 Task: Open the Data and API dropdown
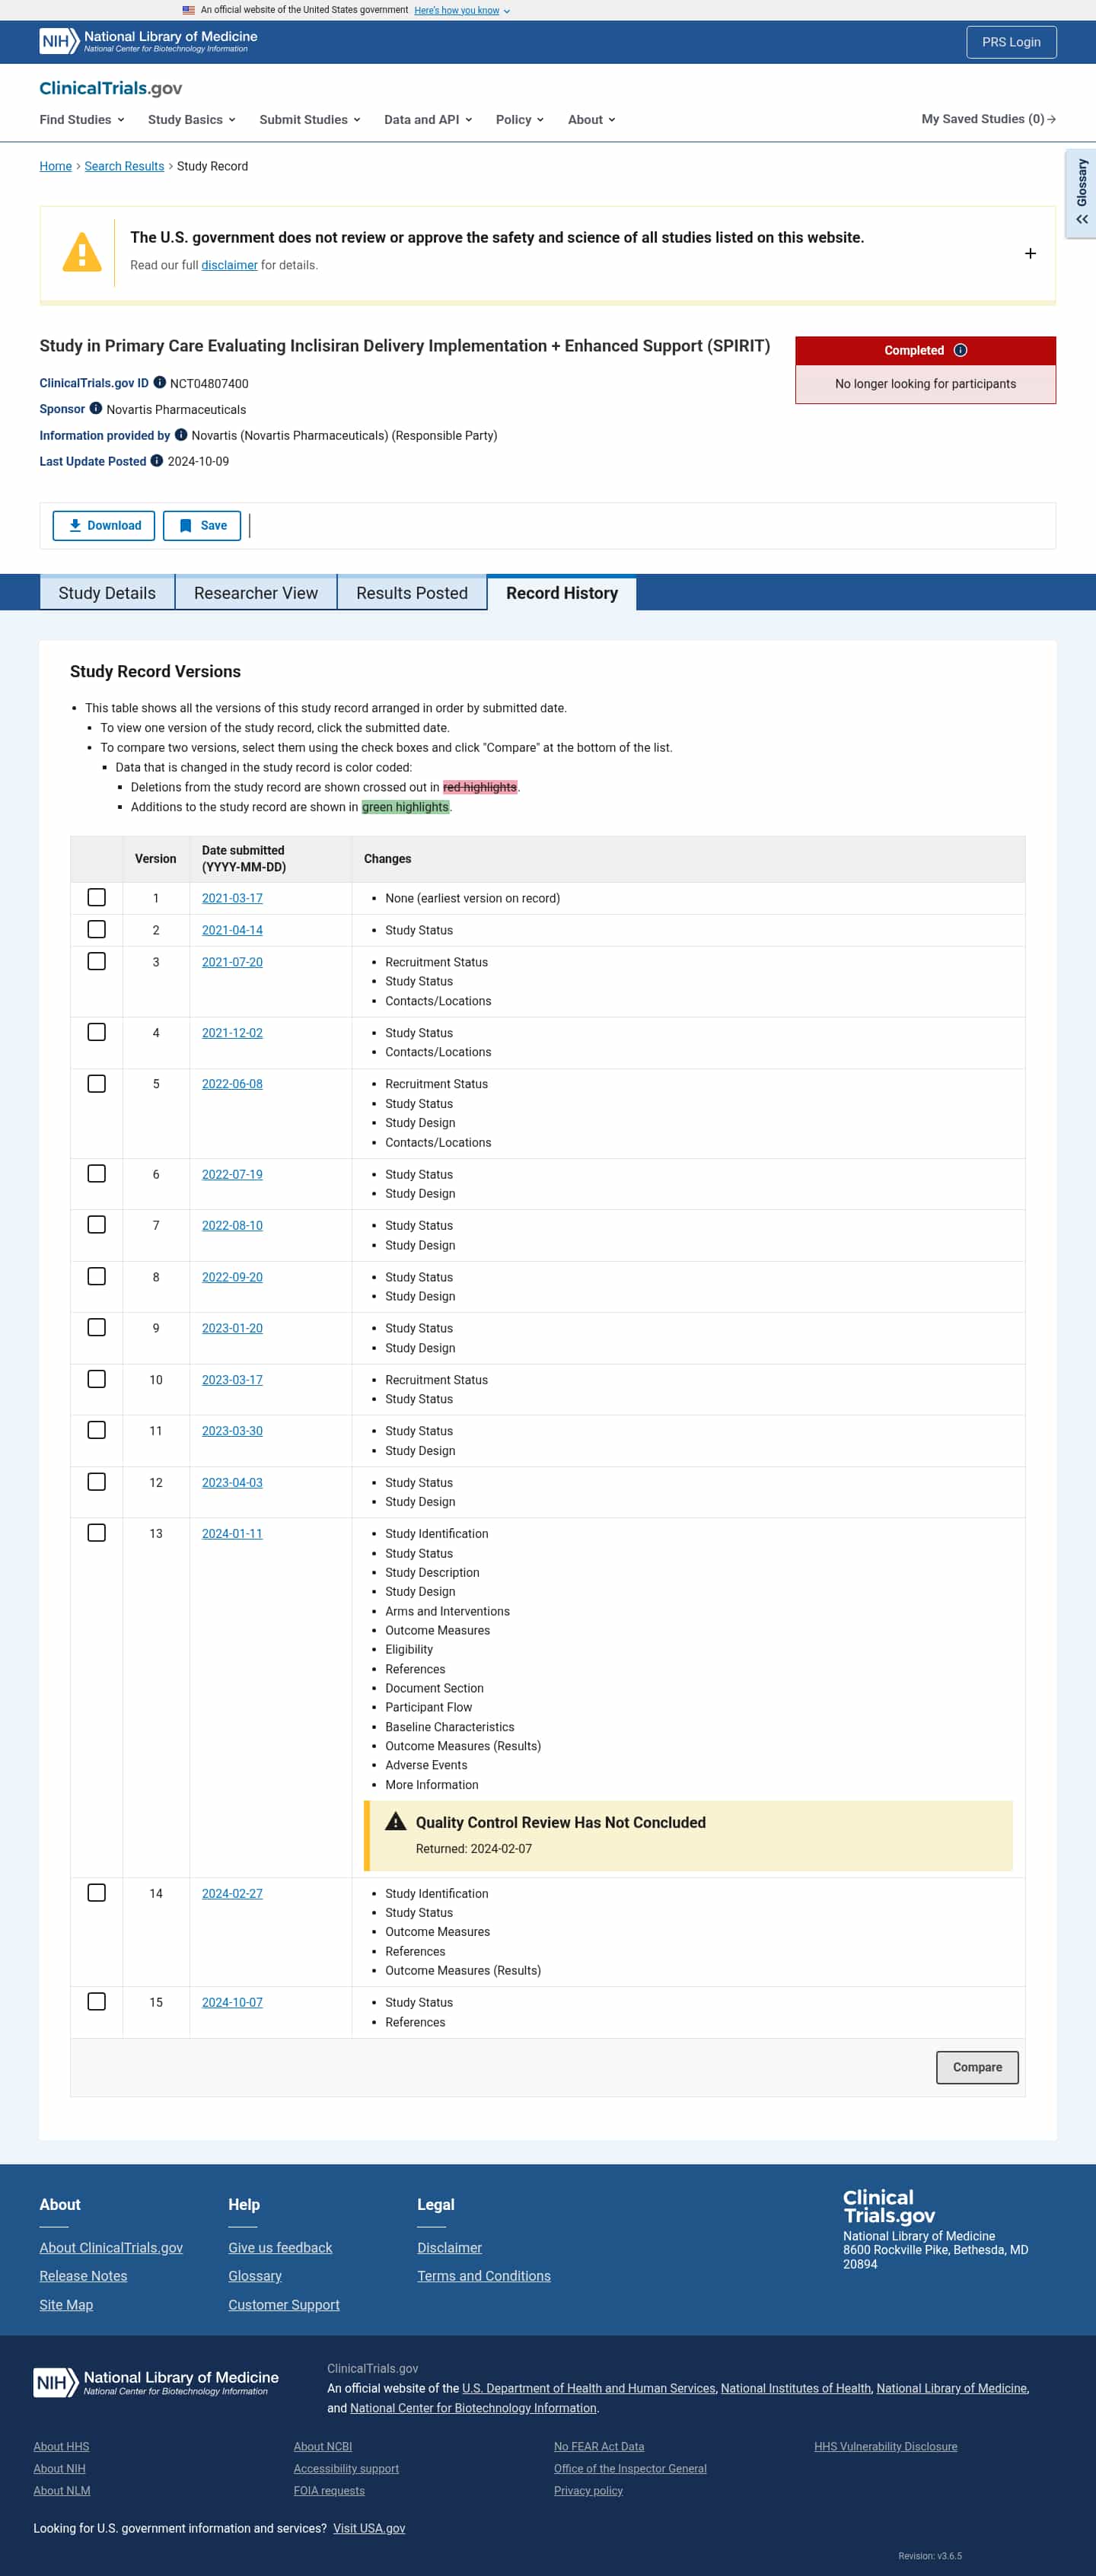428,119
